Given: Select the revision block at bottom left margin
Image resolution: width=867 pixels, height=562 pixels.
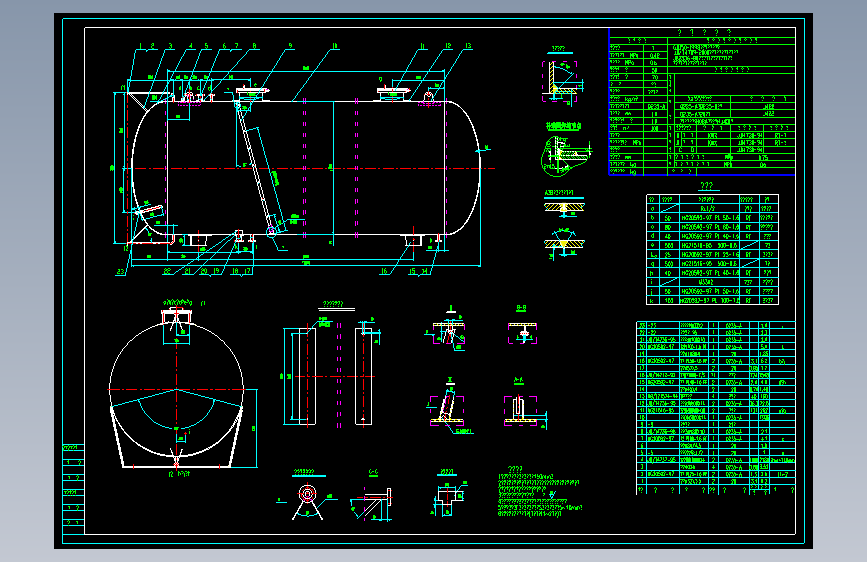Looking at the screenshot, I should 73,489.
